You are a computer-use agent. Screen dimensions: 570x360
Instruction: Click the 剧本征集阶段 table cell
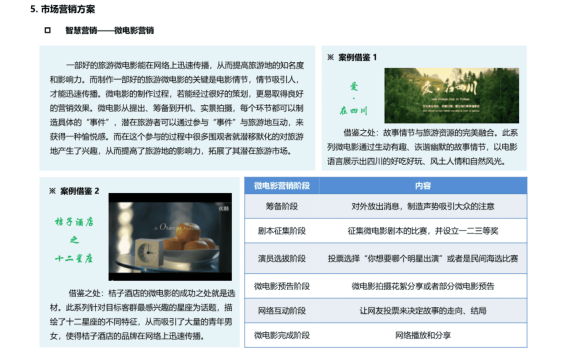(x=282, y=231)
